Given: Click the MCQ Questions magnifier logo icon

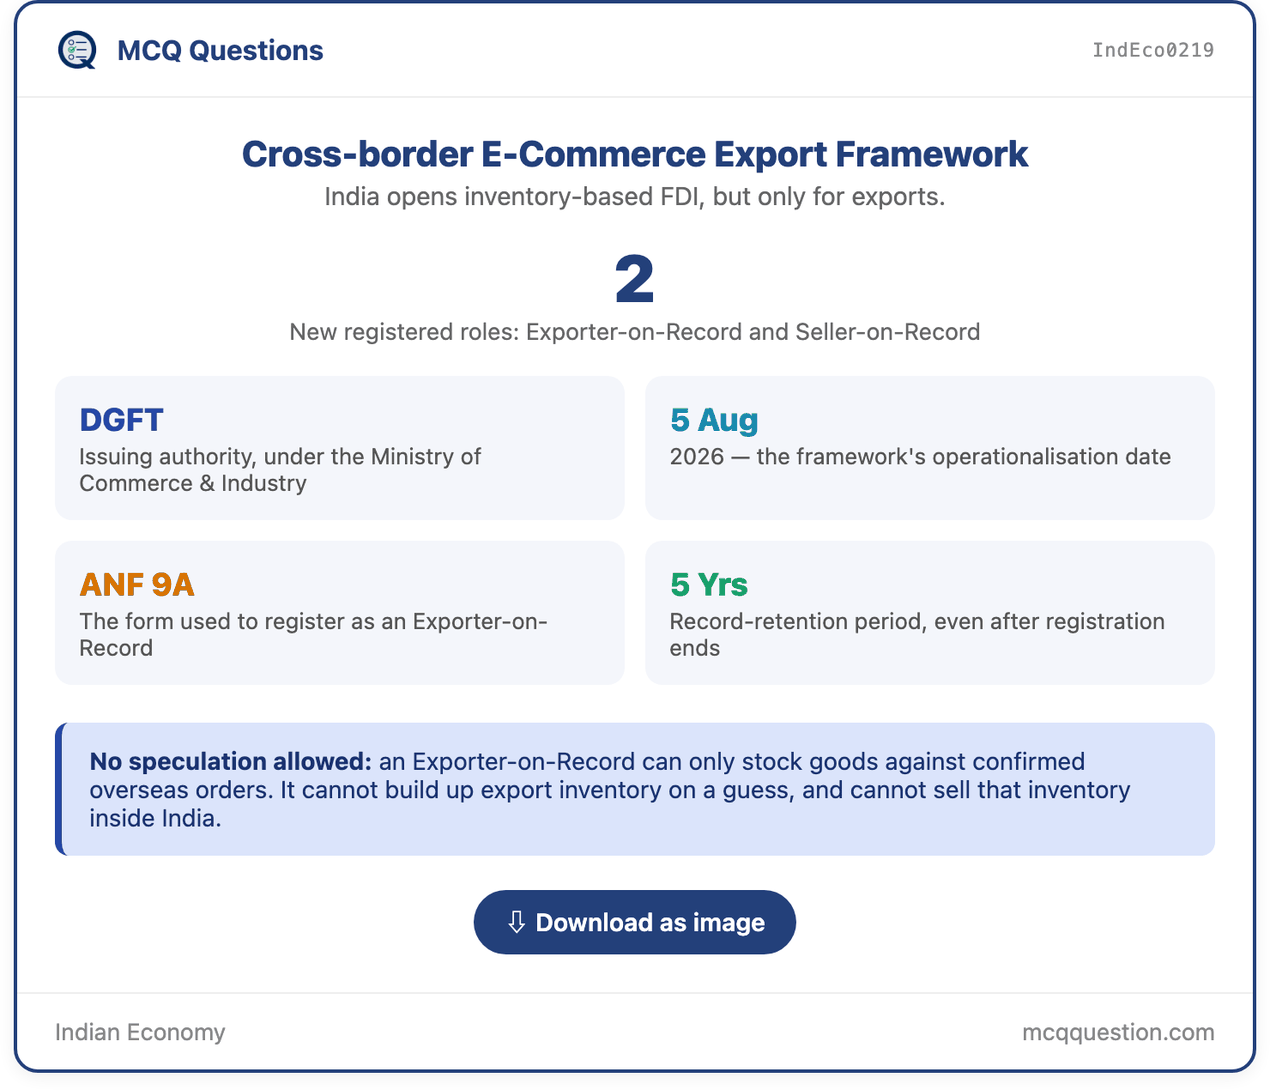Looking at the screenshot, I should click(77, 50).
